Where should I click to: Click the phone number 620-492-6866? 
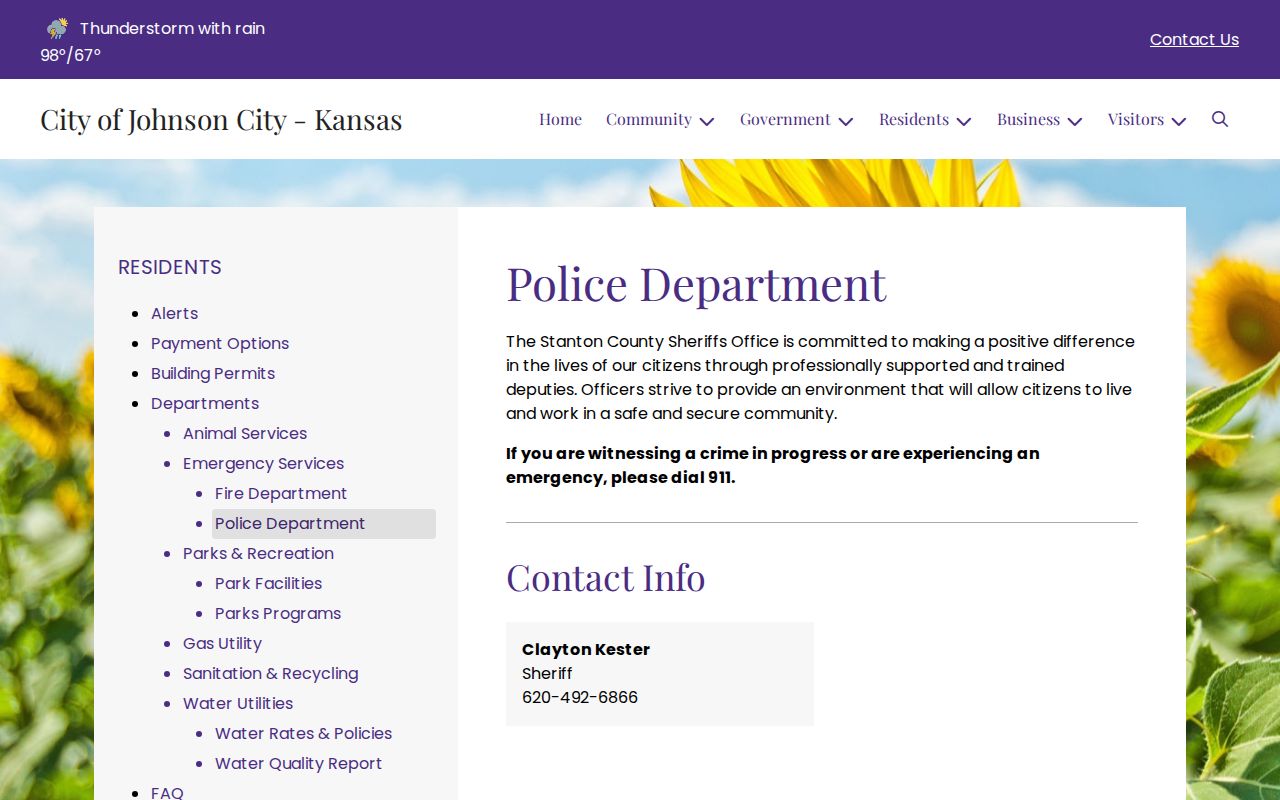pos(580,697)
